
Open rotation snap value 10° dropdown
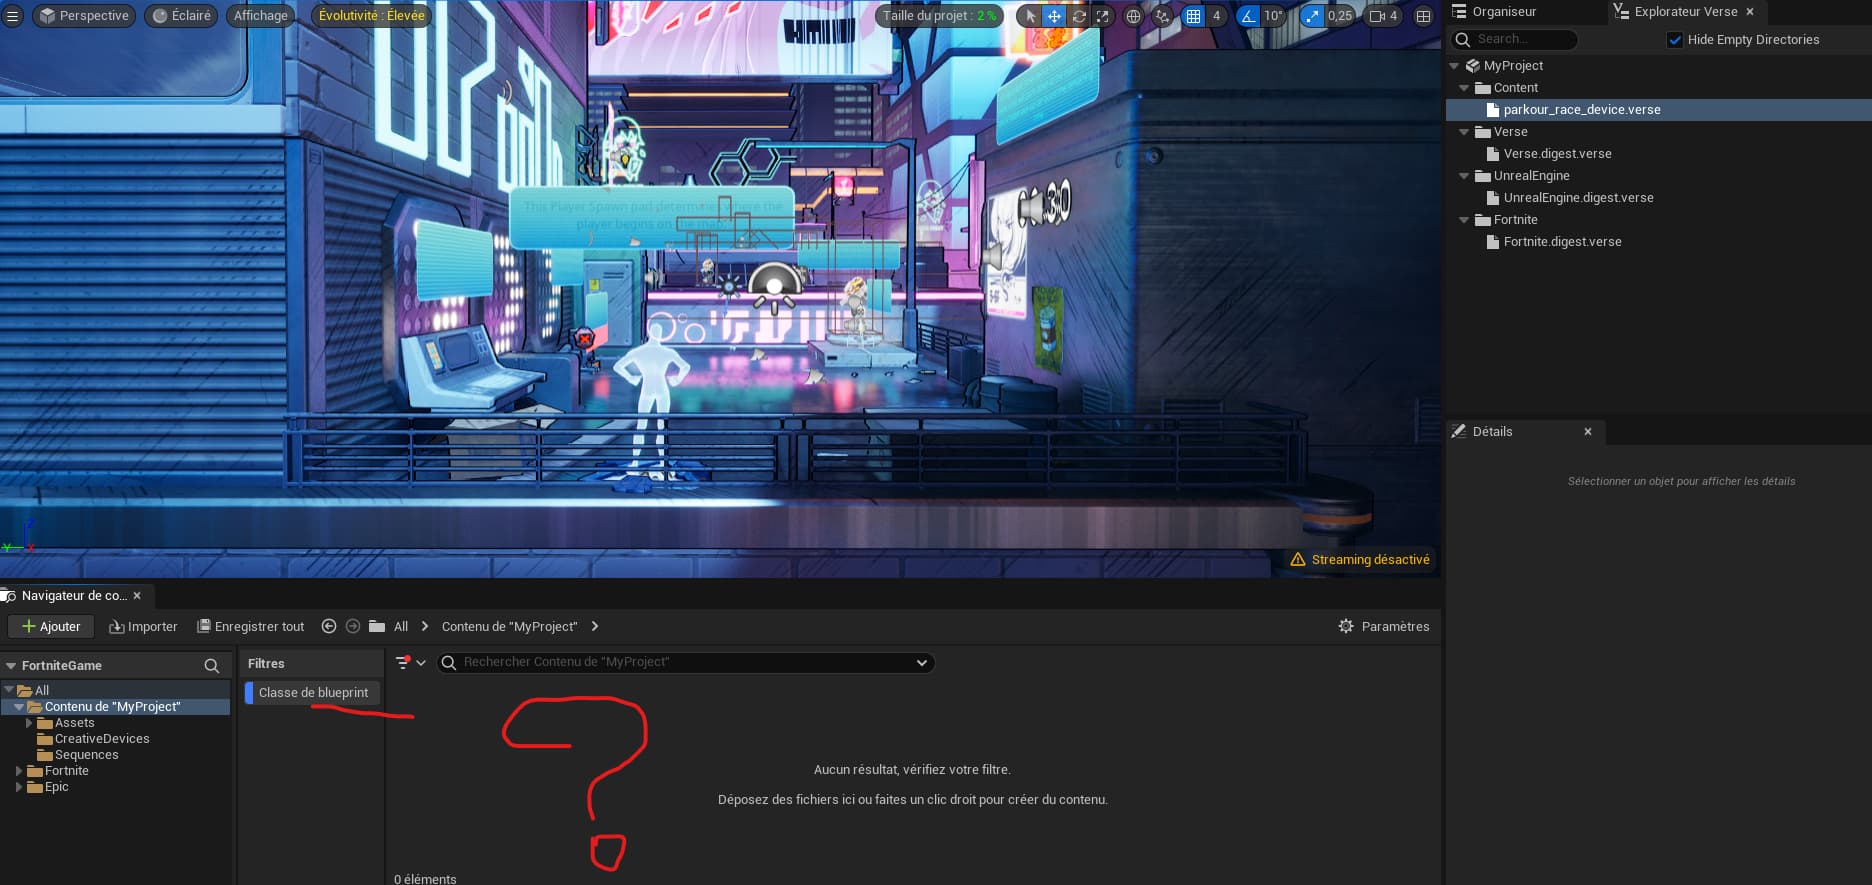(1273, 16)
